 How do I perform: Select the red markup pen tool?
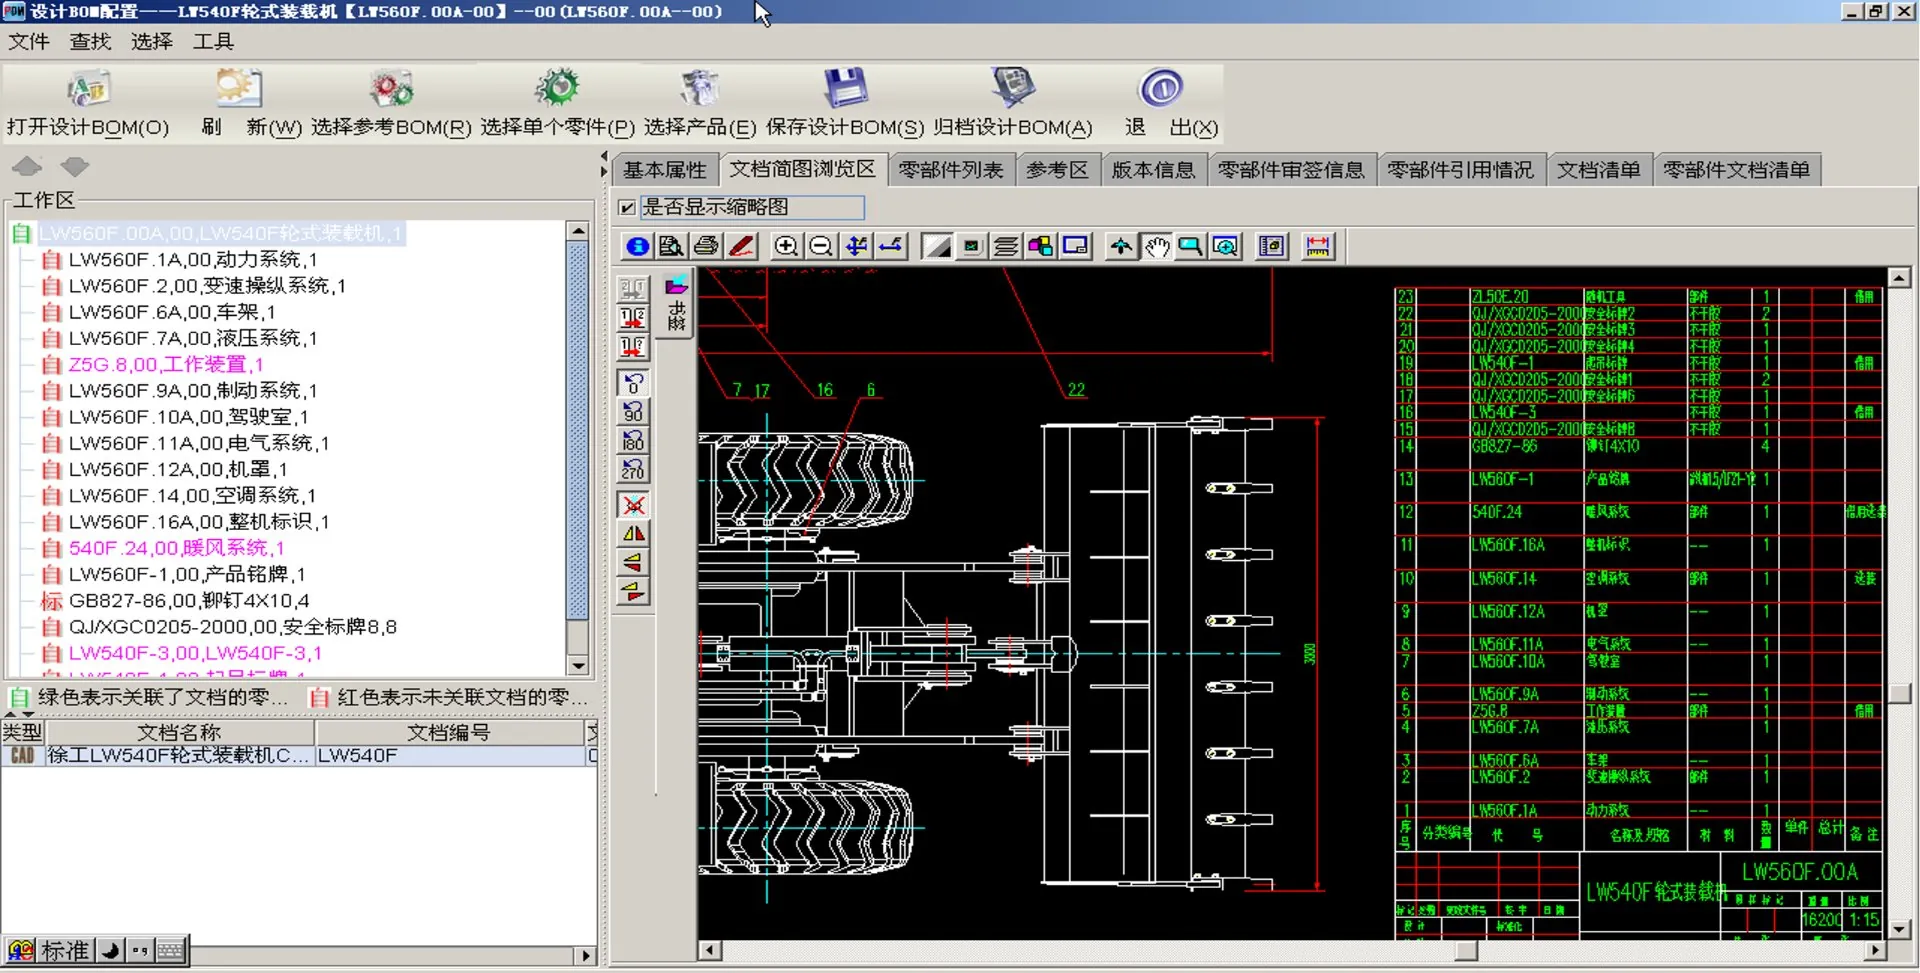tap(741, 246)
